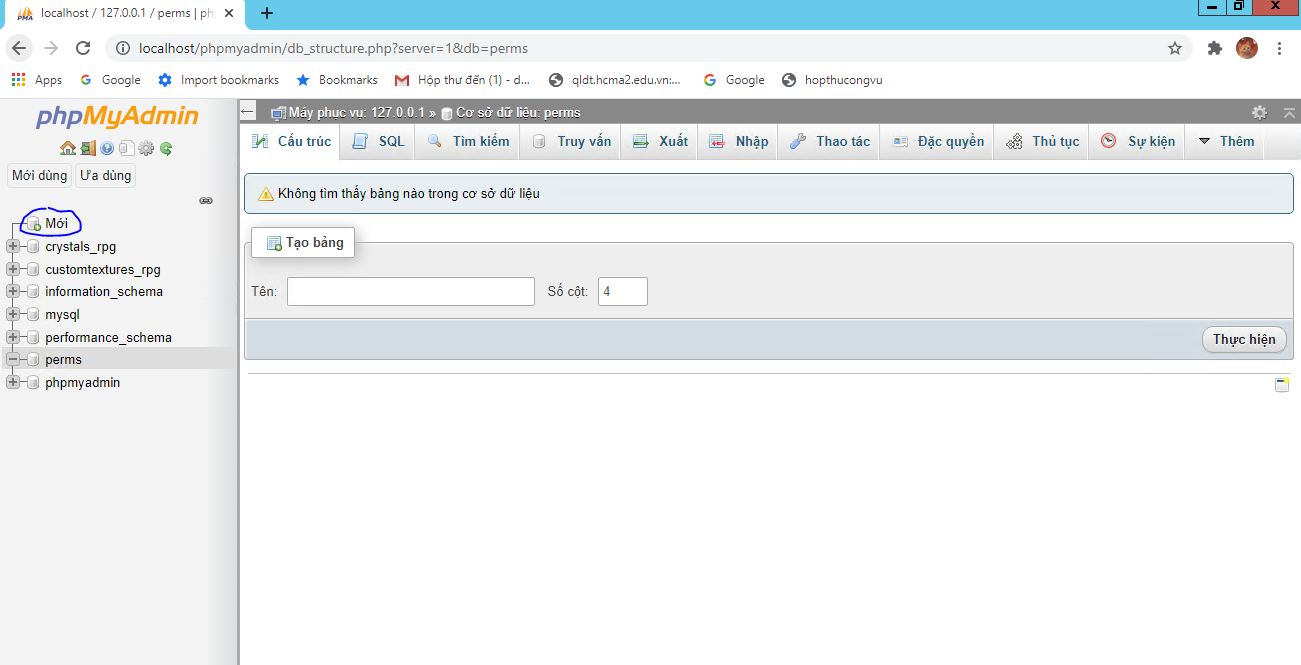Click the performance_schema database icon

[33, 337]
